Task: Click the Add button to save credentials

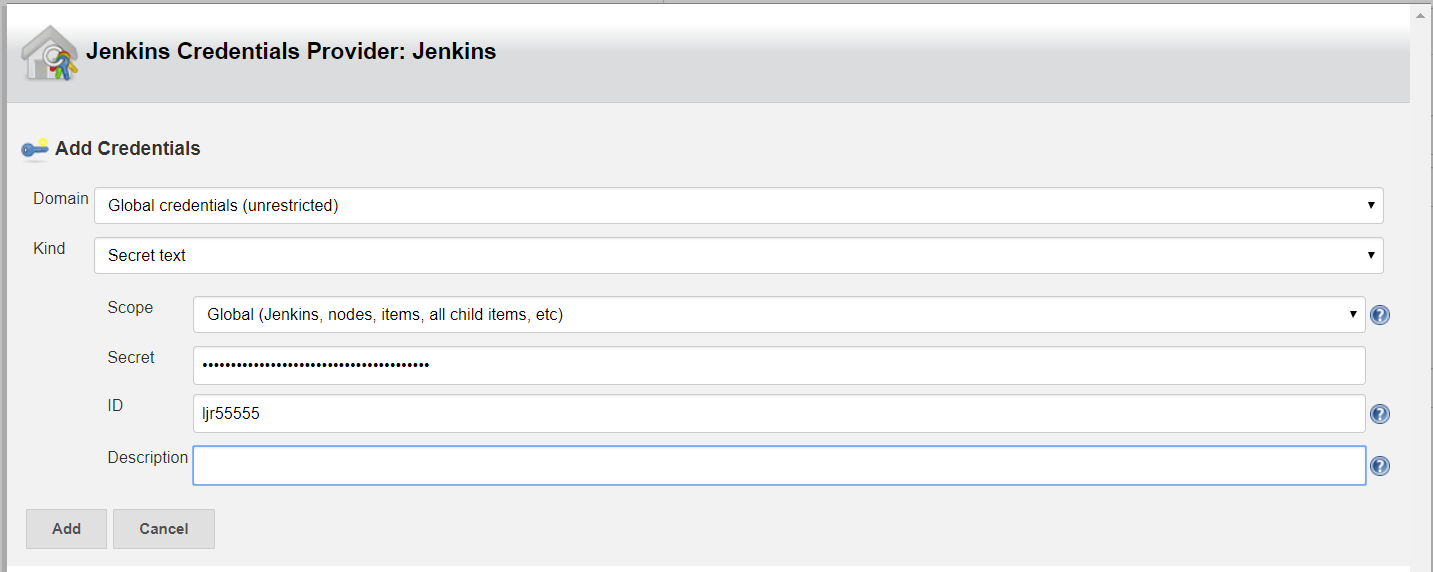Action: 66,529
